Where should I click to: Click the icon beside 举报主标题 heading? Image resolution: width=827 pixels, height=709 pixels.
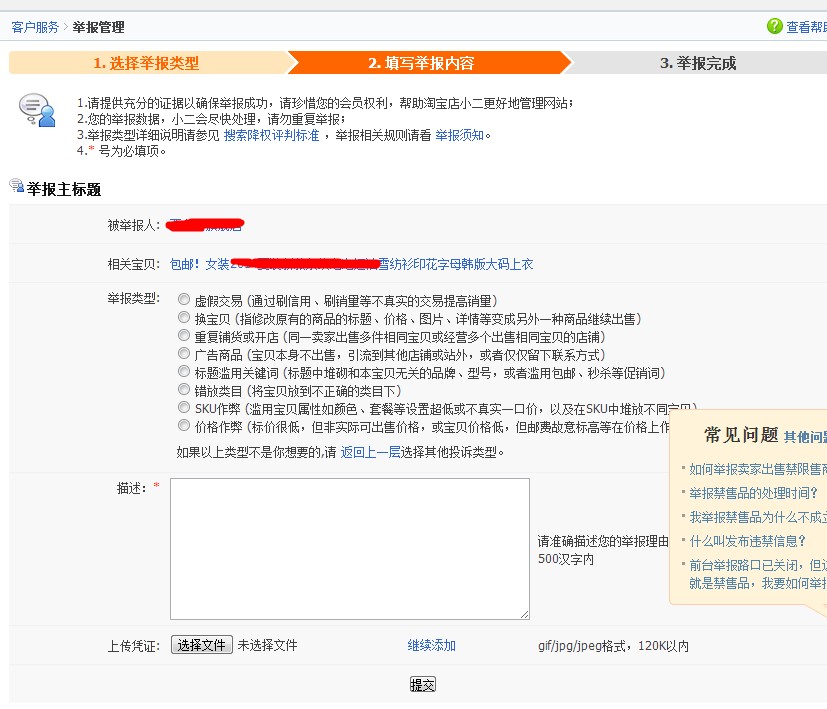coord(16,185)
